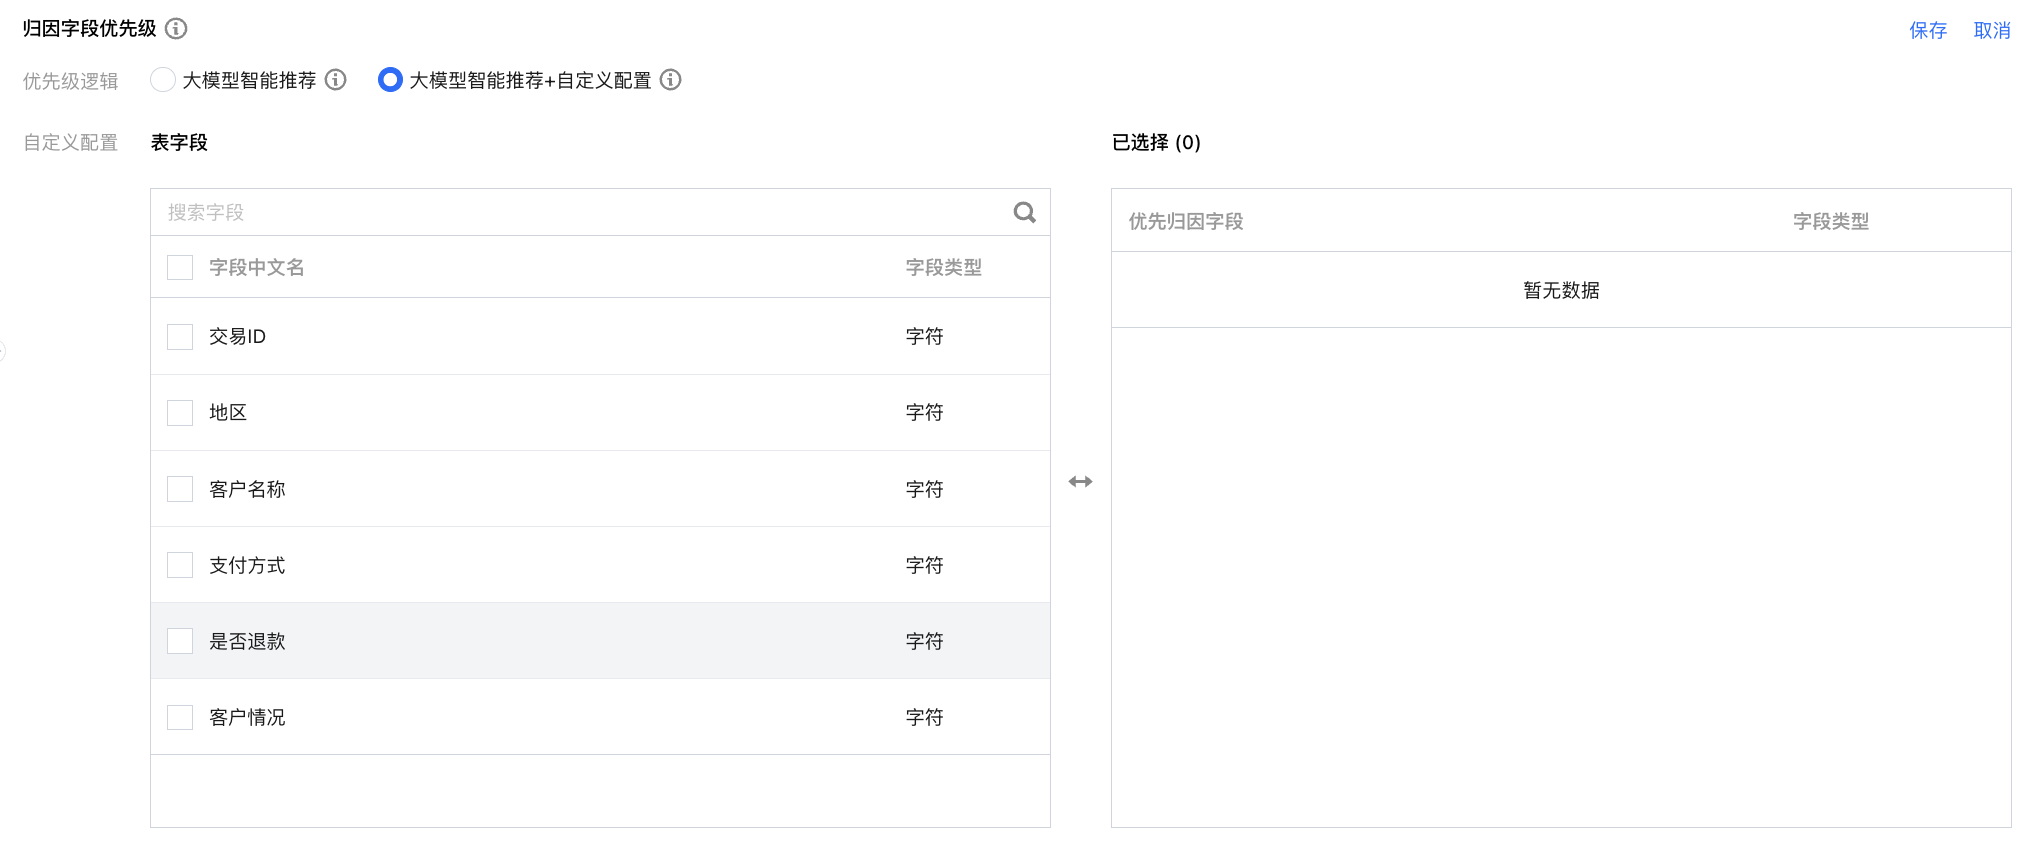Click the transfer arrows icon between panels
The width and height of the screenshot is (2040, 842).
[1080, 482]
